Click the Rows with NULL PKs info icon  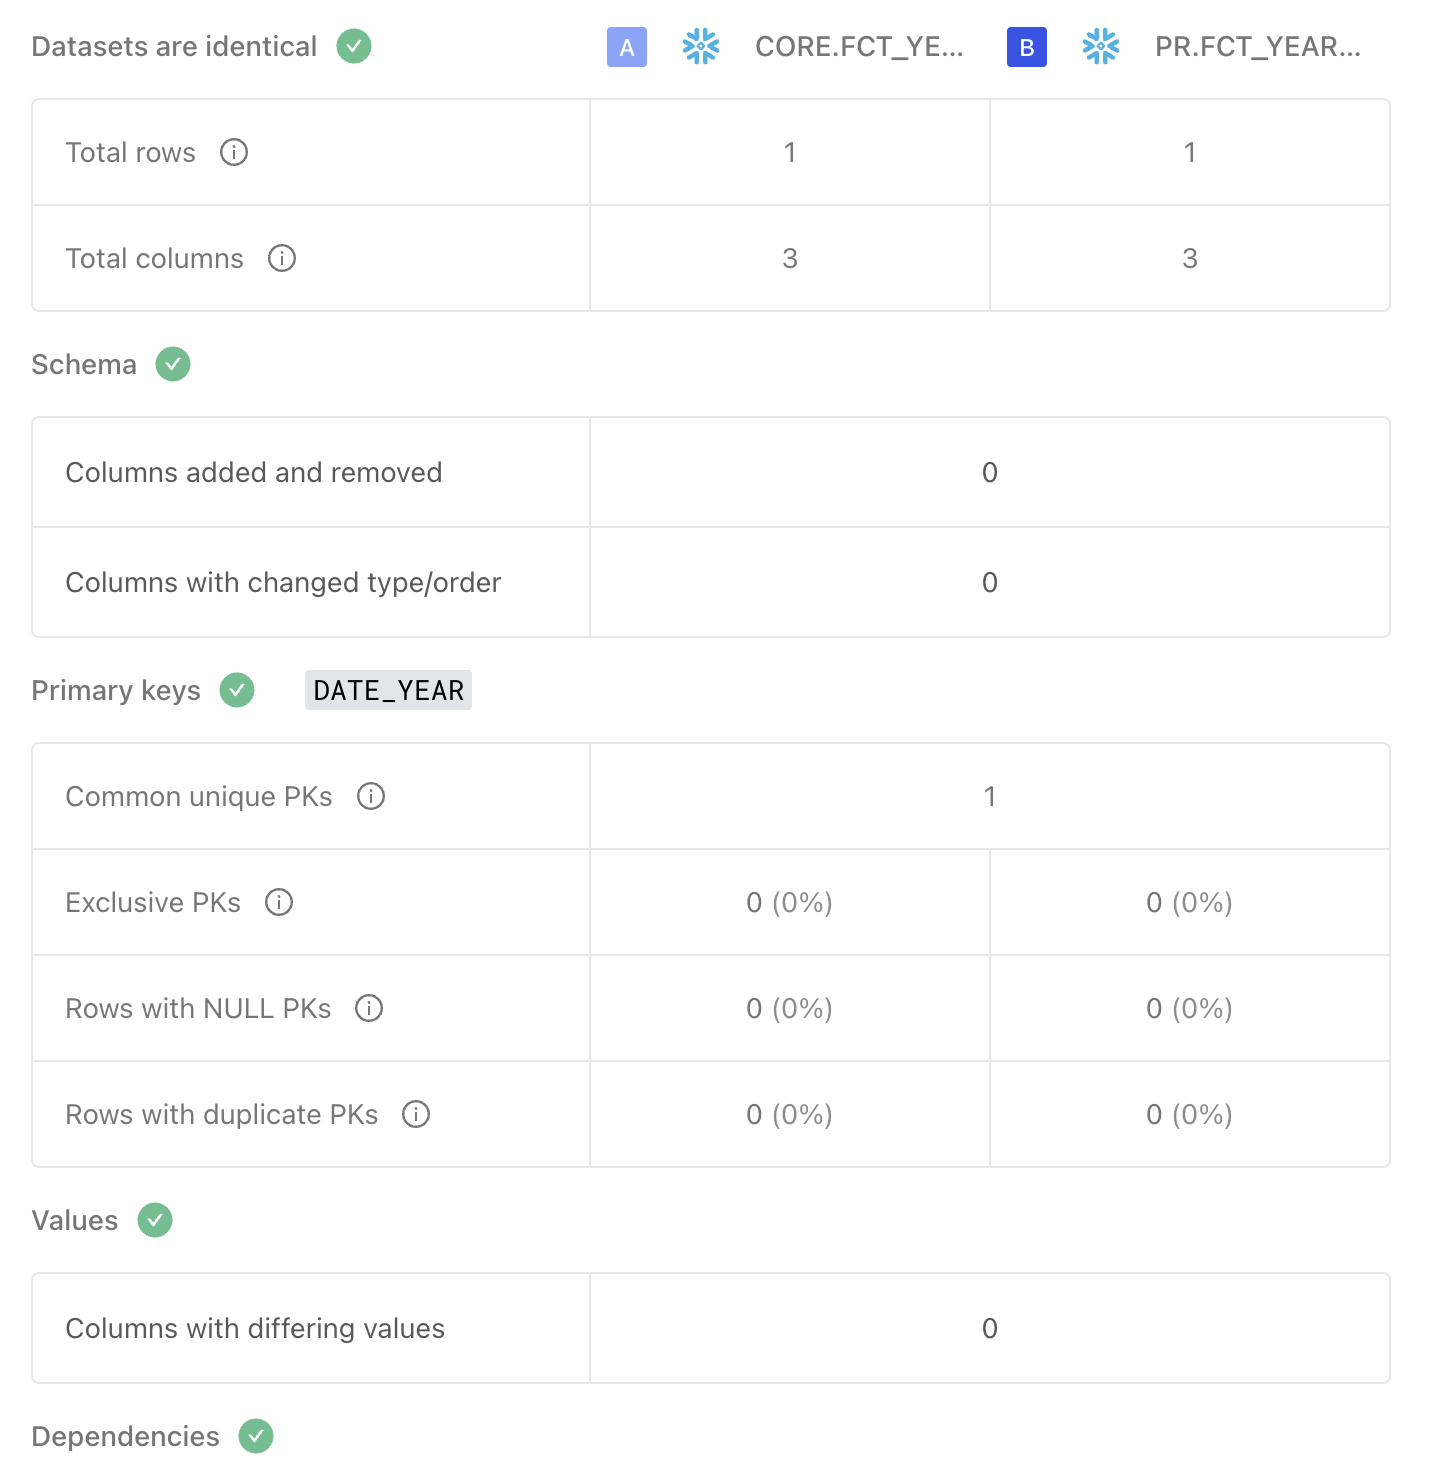click(x=369, y=1008)
